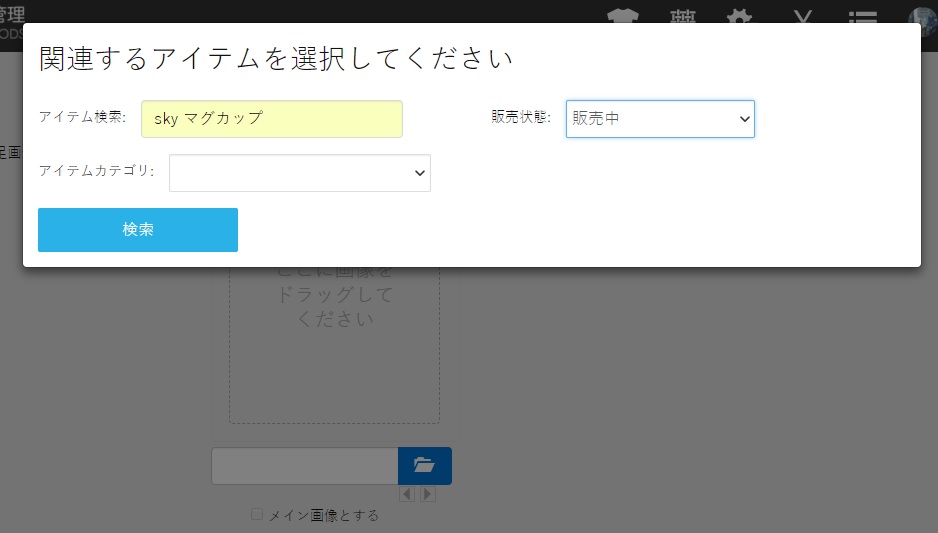The height and width of the screenshot is (533, 938).
Task: Click the yen sales icon in header
Action: [801, 15]
